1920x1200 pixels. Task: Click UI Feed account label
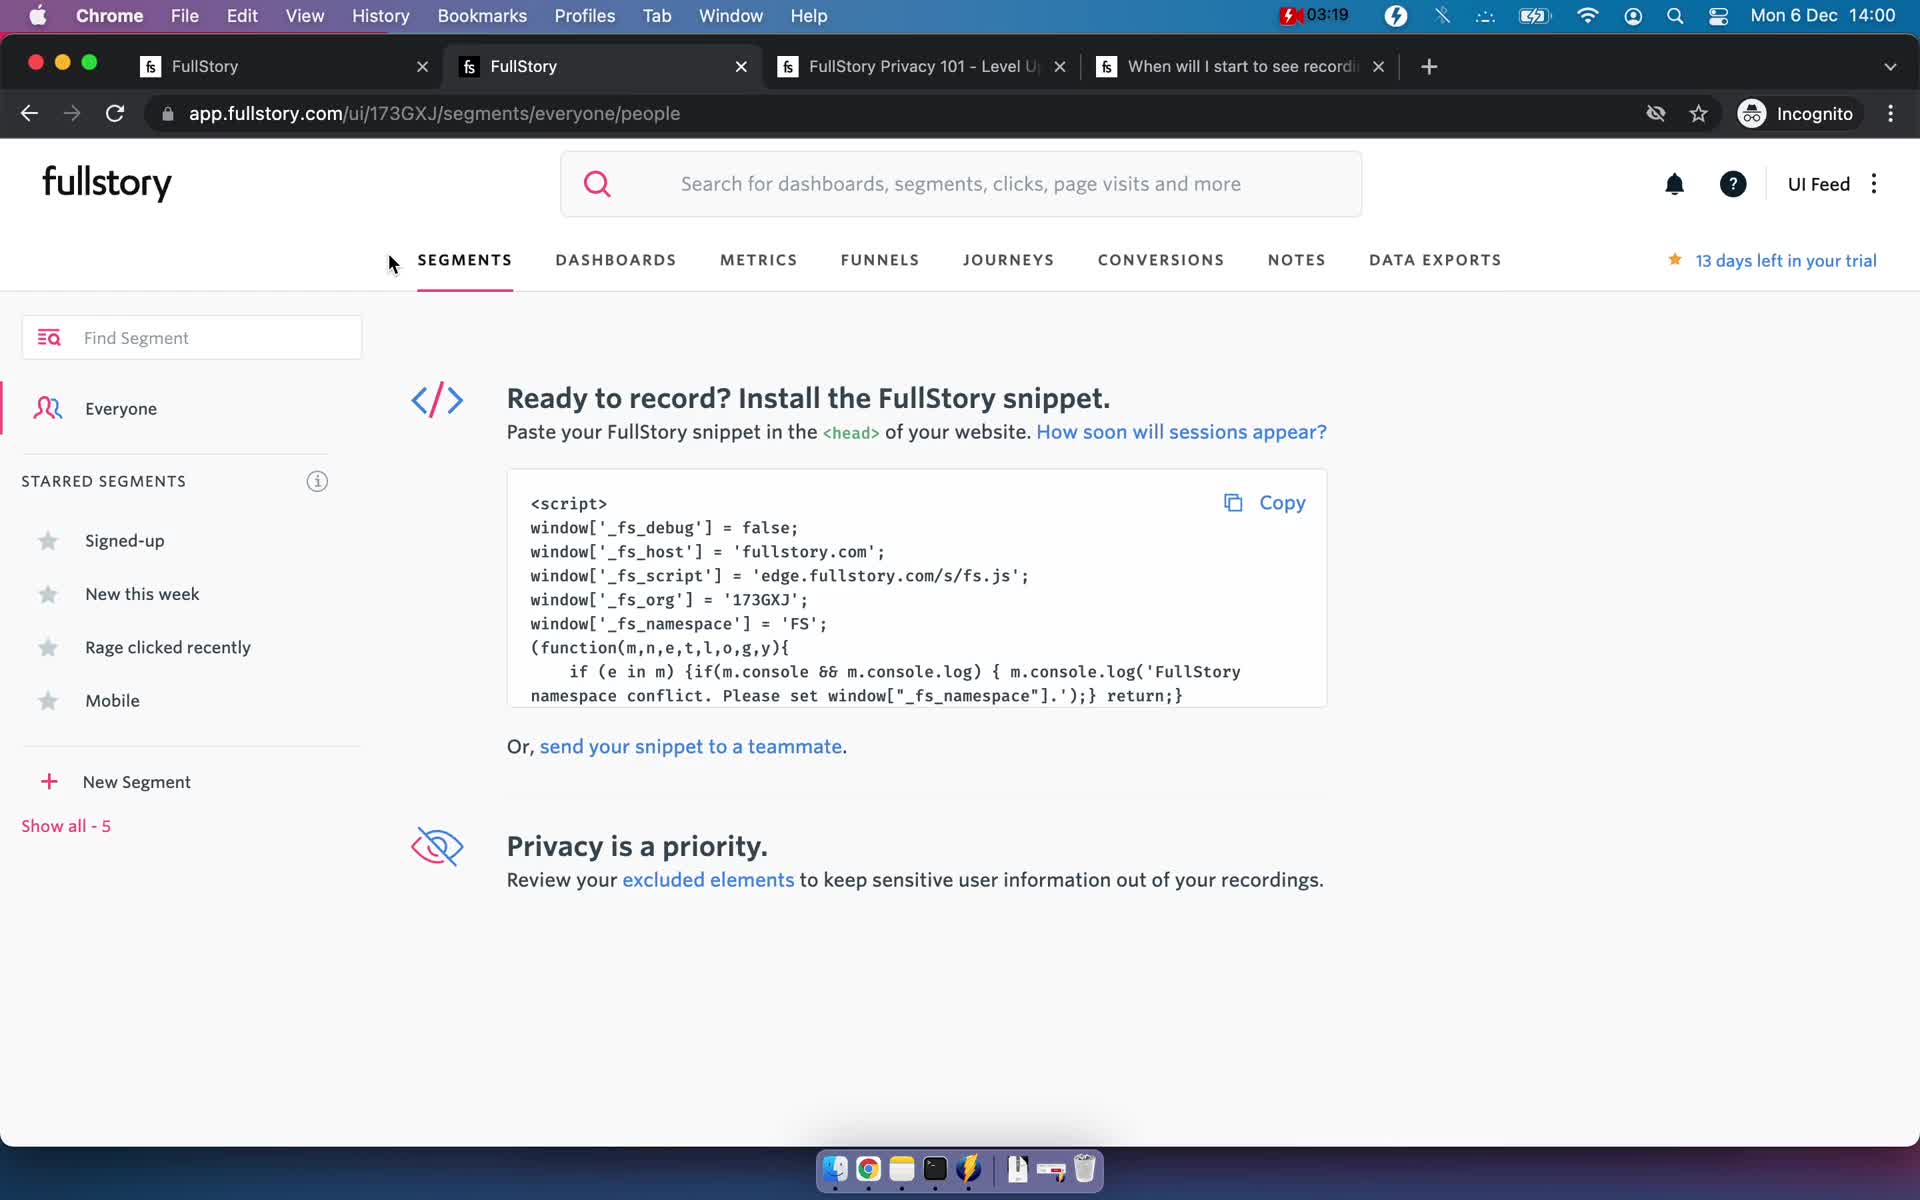pos(1819,184)
